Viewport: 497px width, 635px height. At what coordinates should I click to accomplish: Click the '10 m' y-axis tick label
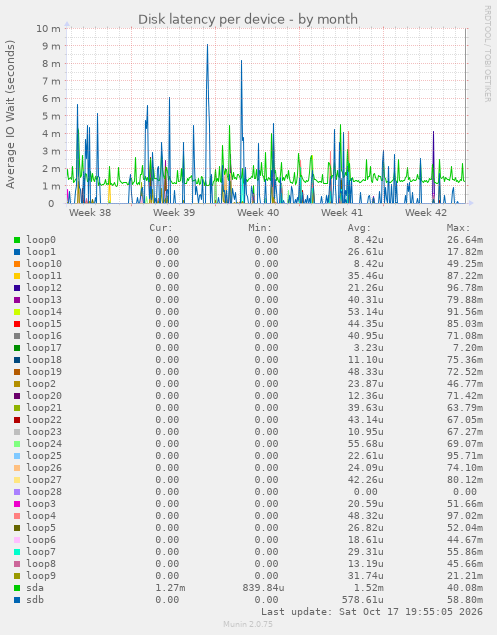point(48,29)
